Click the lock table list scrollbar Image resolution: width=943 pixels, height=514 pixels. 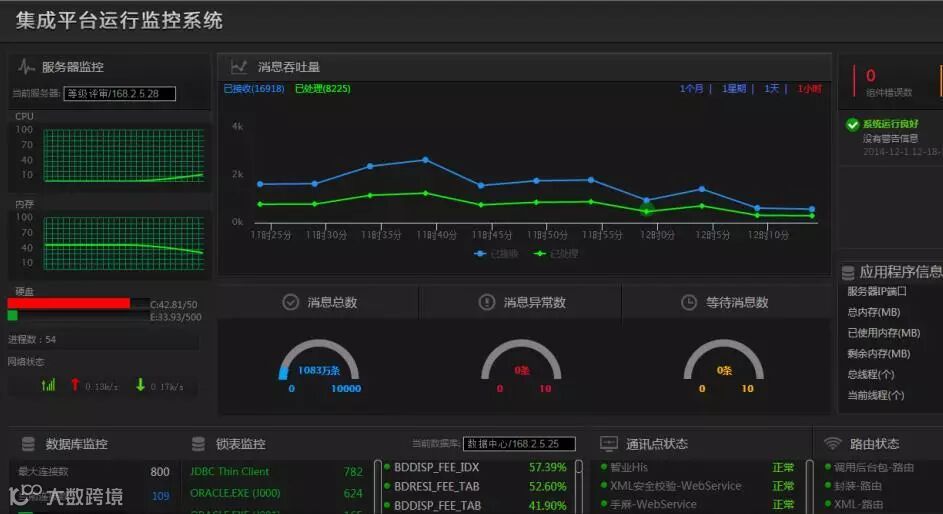pos(378,487)
